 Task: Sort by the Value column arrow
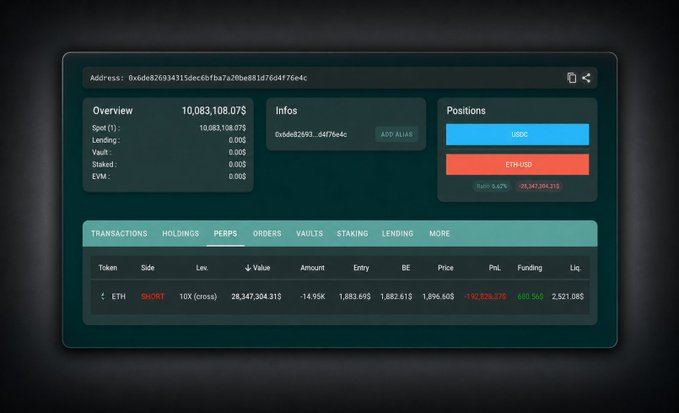(248, 268)
